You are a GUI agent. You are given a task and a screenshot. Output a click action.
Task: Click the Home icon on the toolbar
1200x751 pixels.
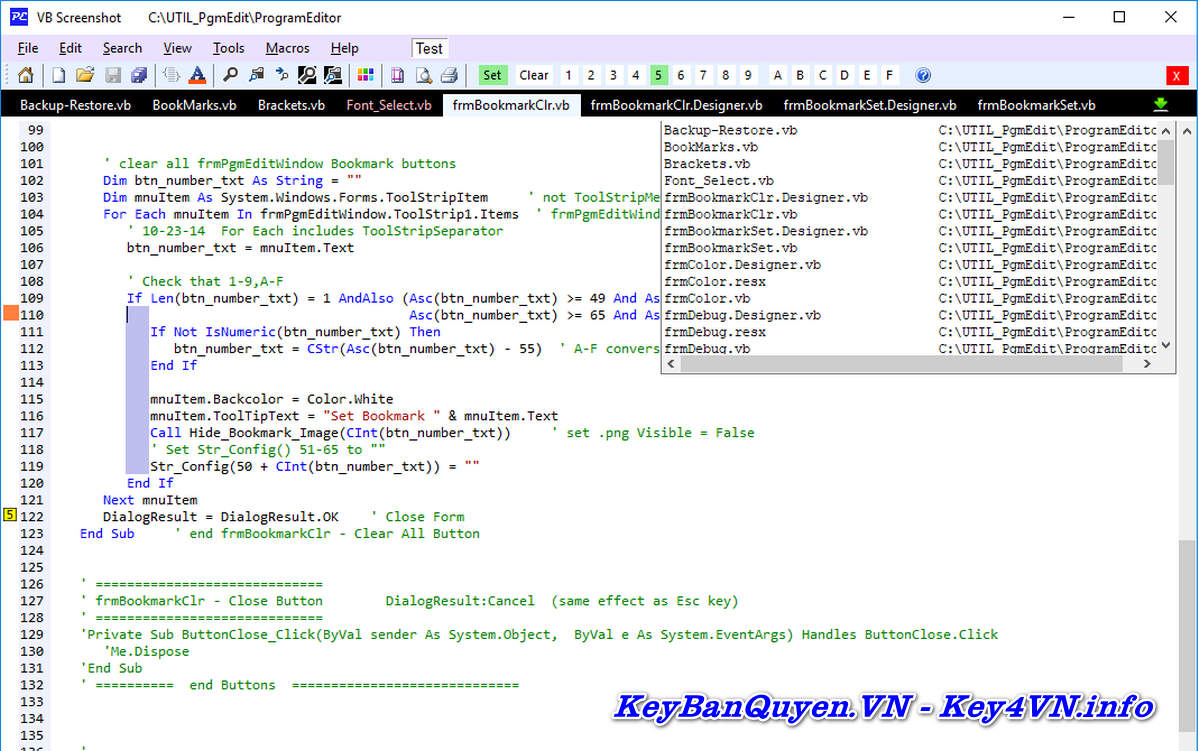click(x=25, y=75)
